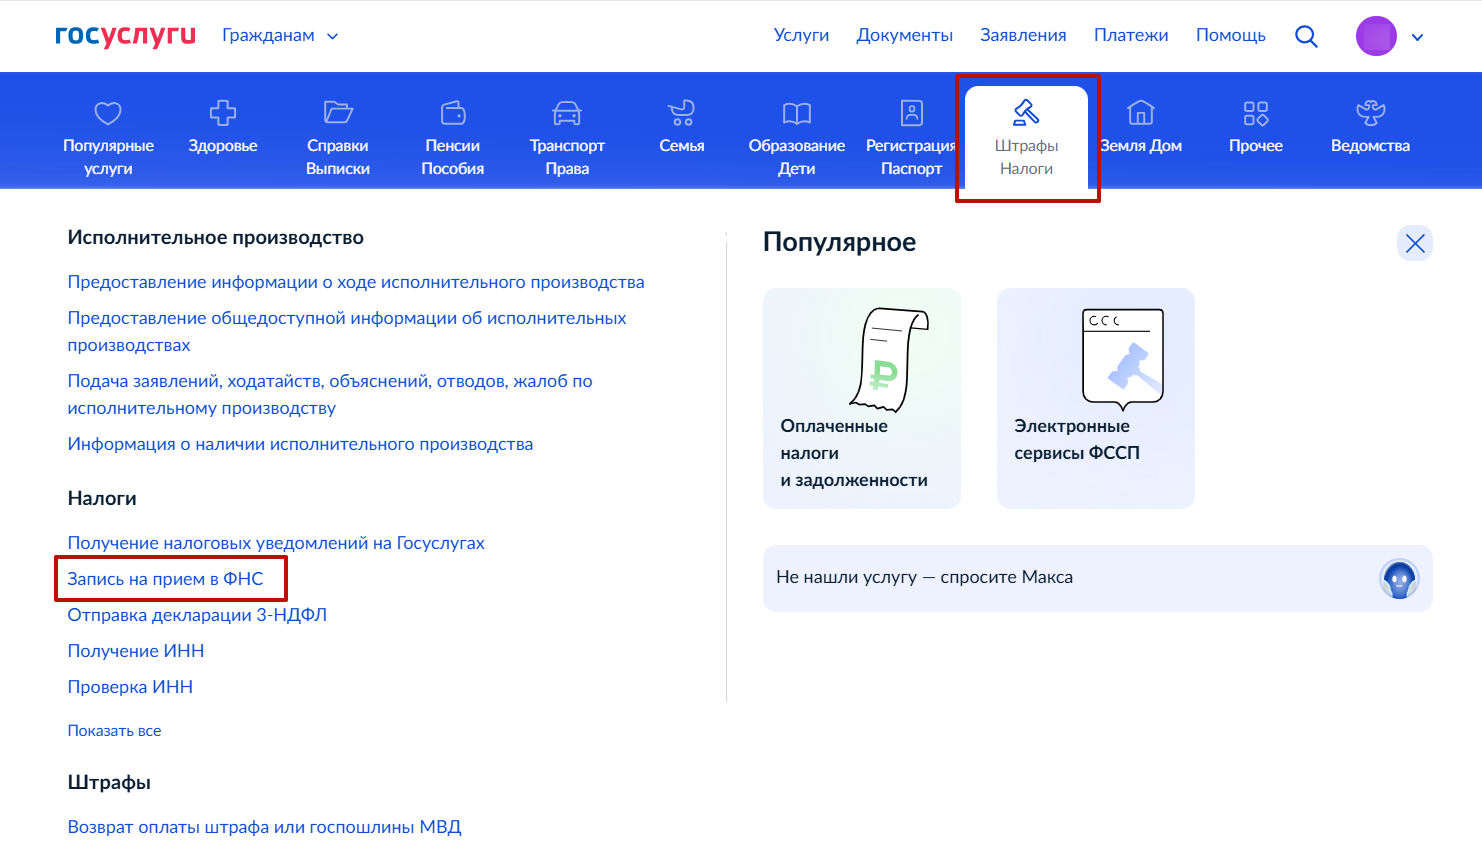The image size is (1482, 855).
Task: Expand the Гражданам dropdown
Action: pos(280,36)
